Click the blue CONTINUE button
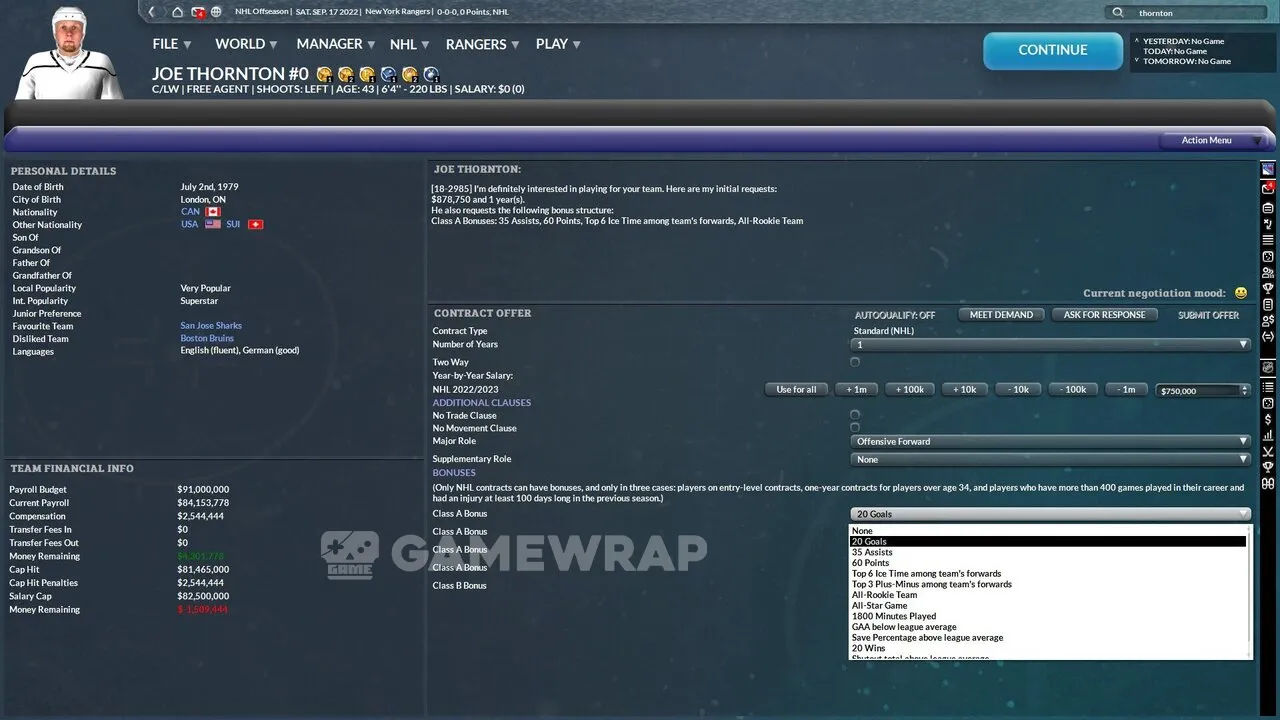This screenshot has width=1280, height=720. (1052, 50)
